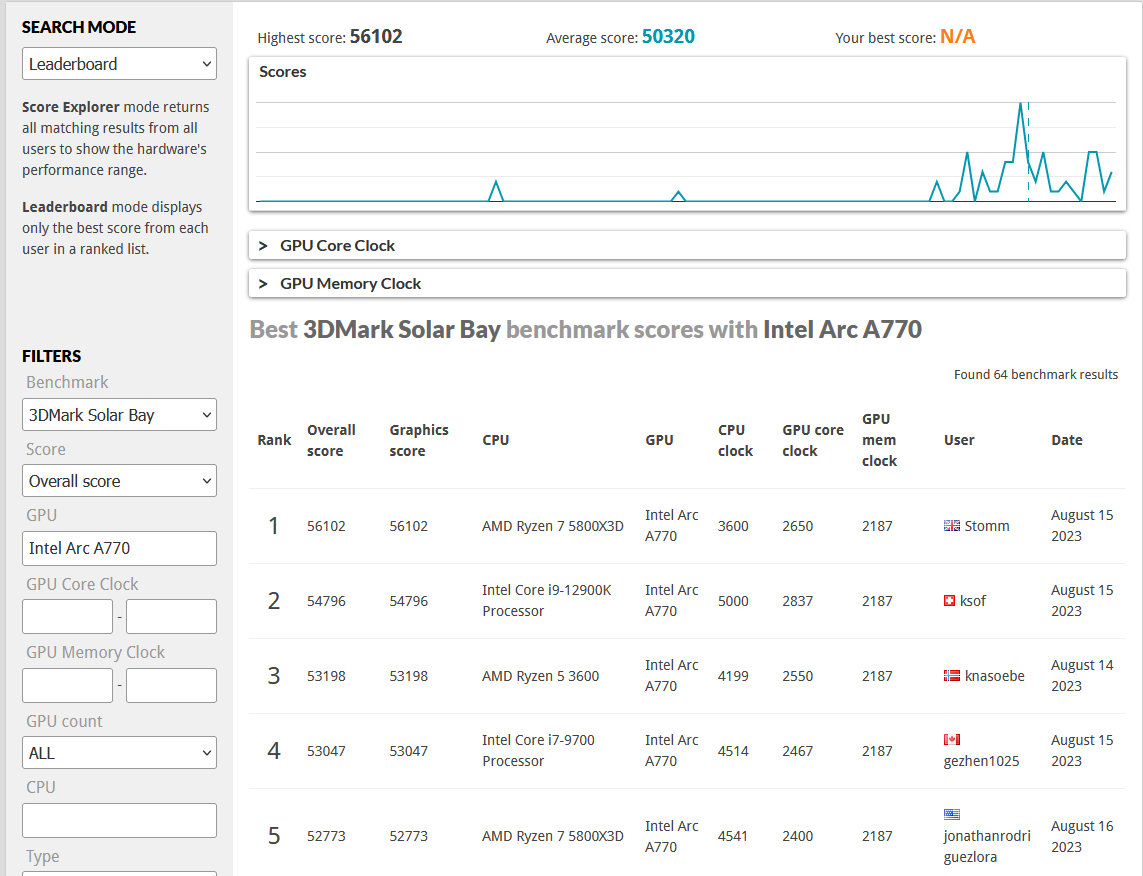Open the GPU count dropdown set to ALL

pyautogui.click(x=120, y=753)
